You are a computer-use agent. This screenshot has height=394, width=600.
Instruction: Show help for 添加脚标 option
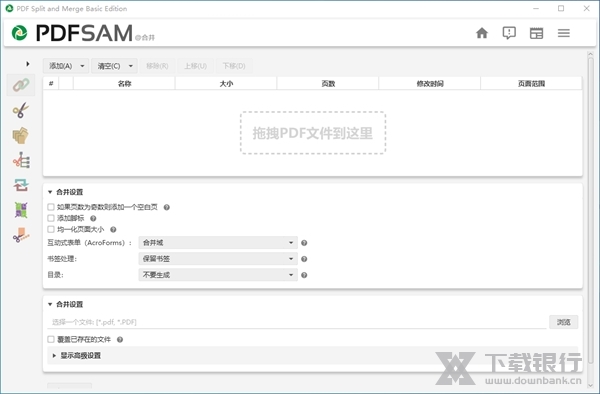(x=93, y=218)
